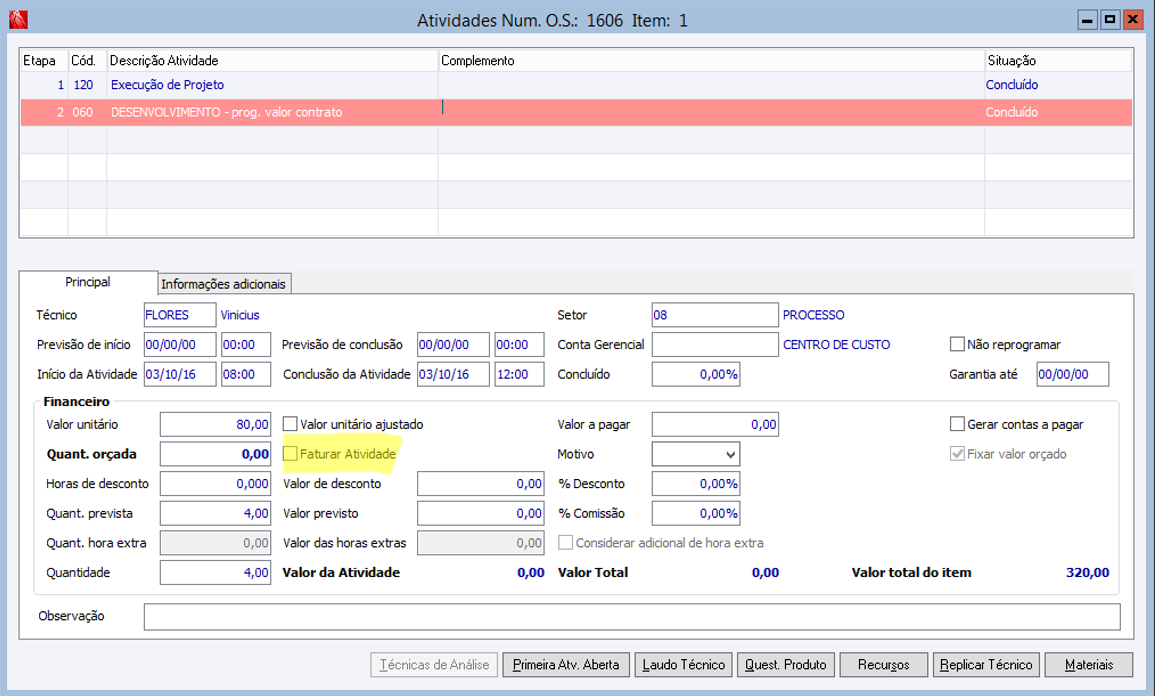Toggle the Gerar contas a pagar checkbox
The width and height of the screenshot is (1155, 696).
tap(957, 424)
